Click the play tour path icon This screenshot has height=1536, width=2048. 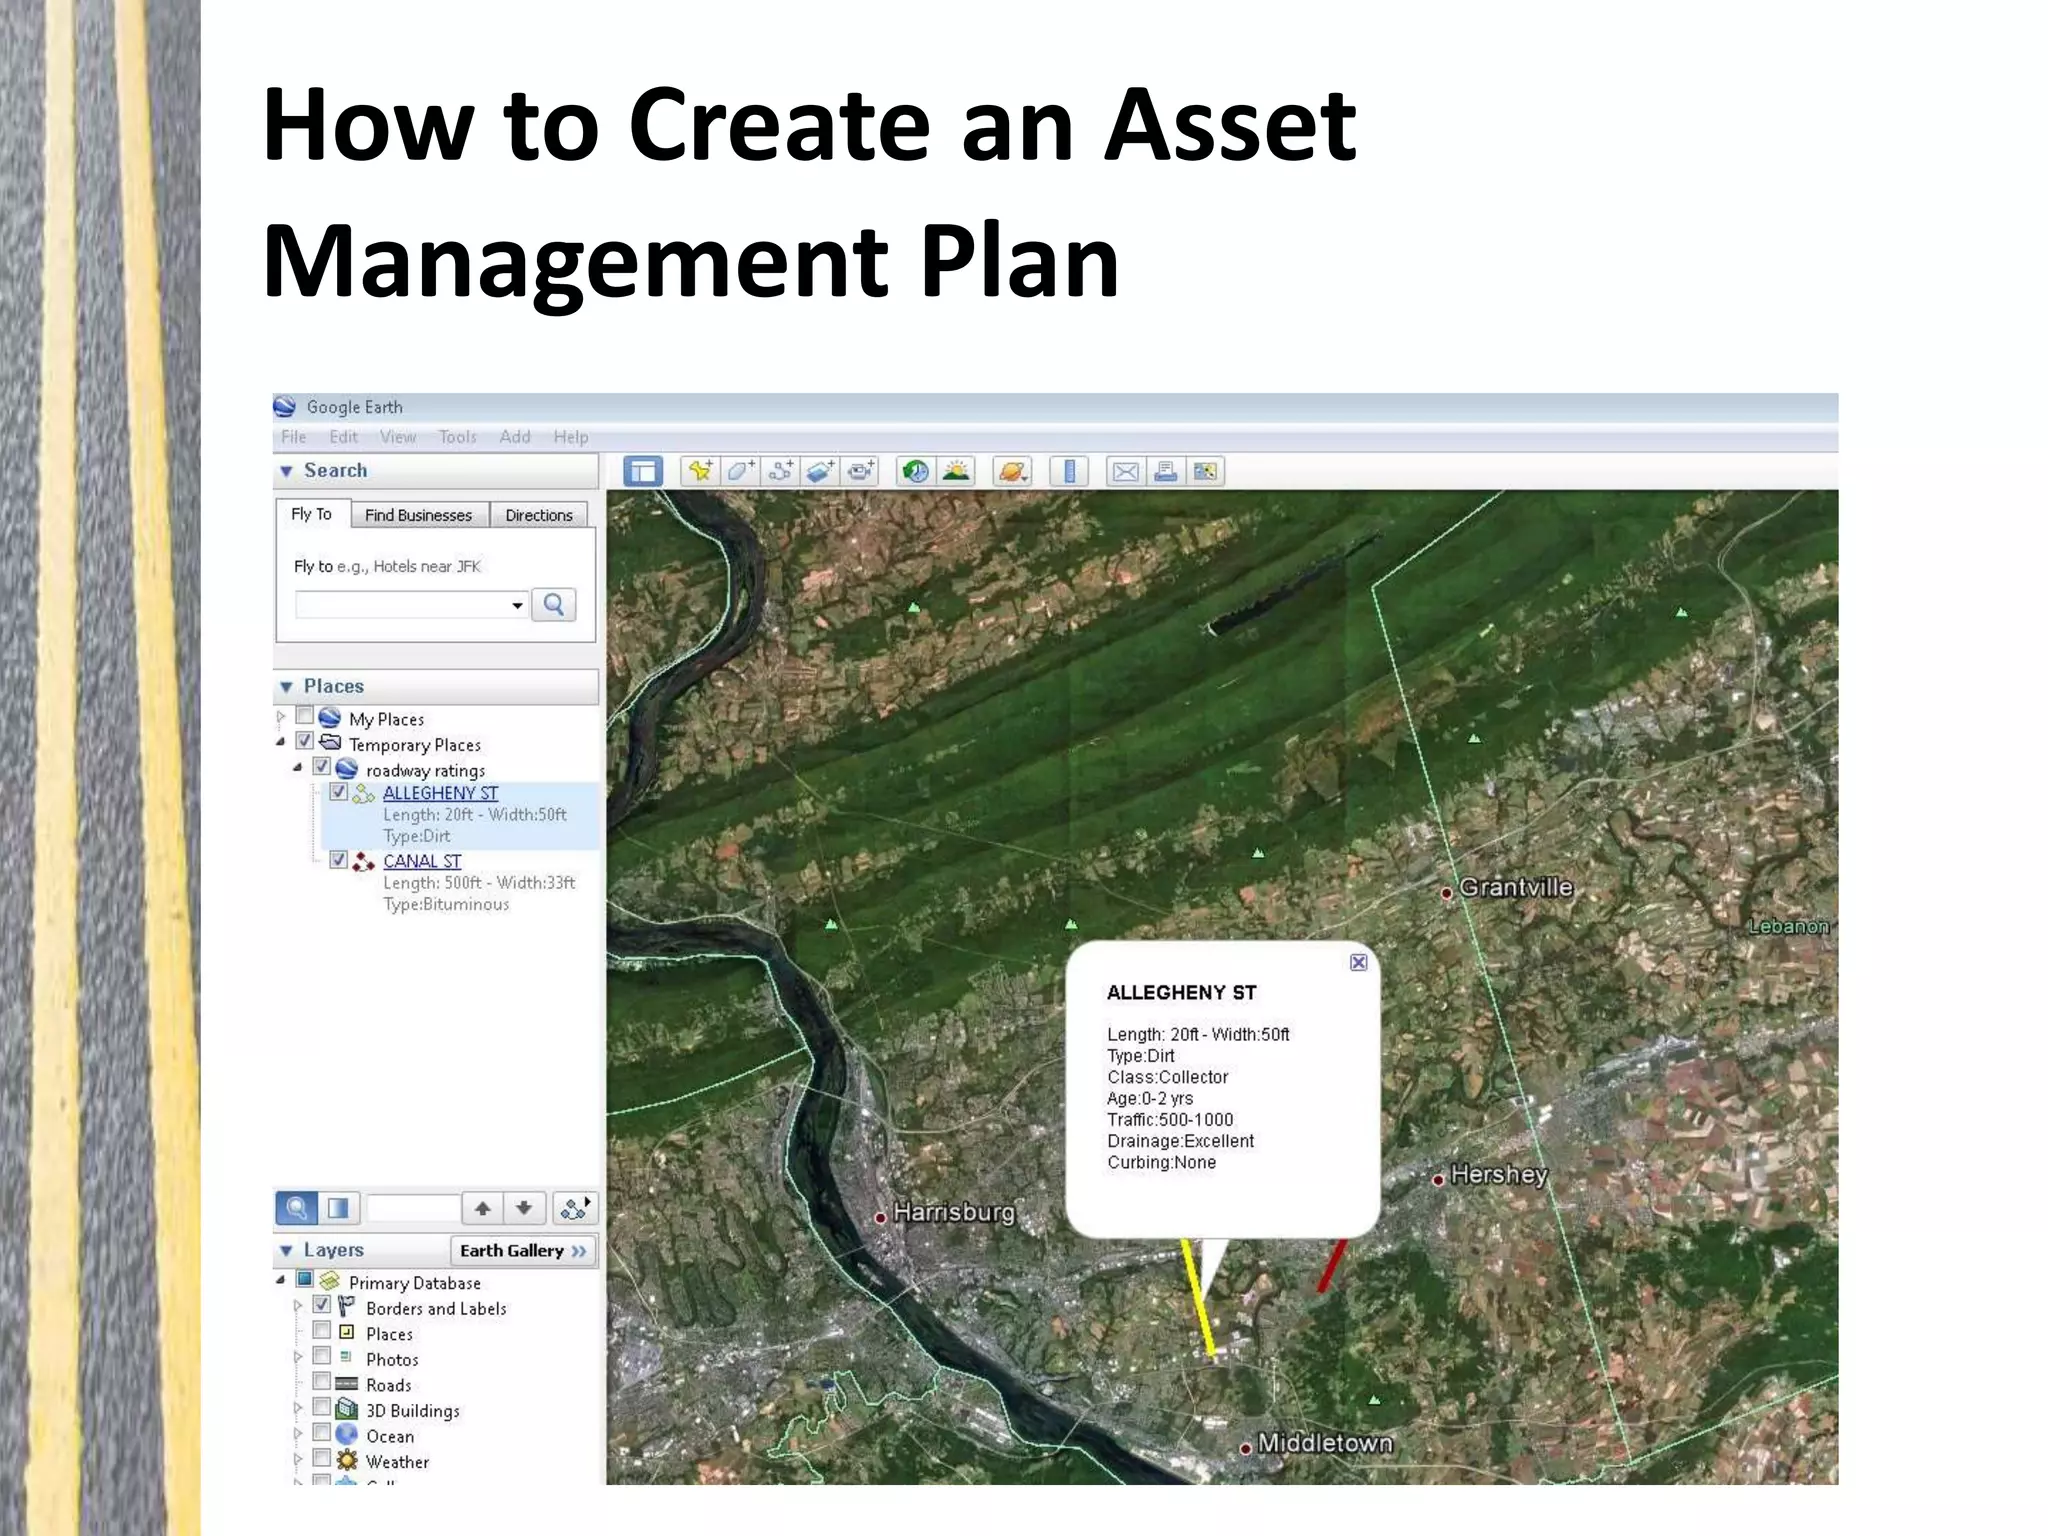575,1208
